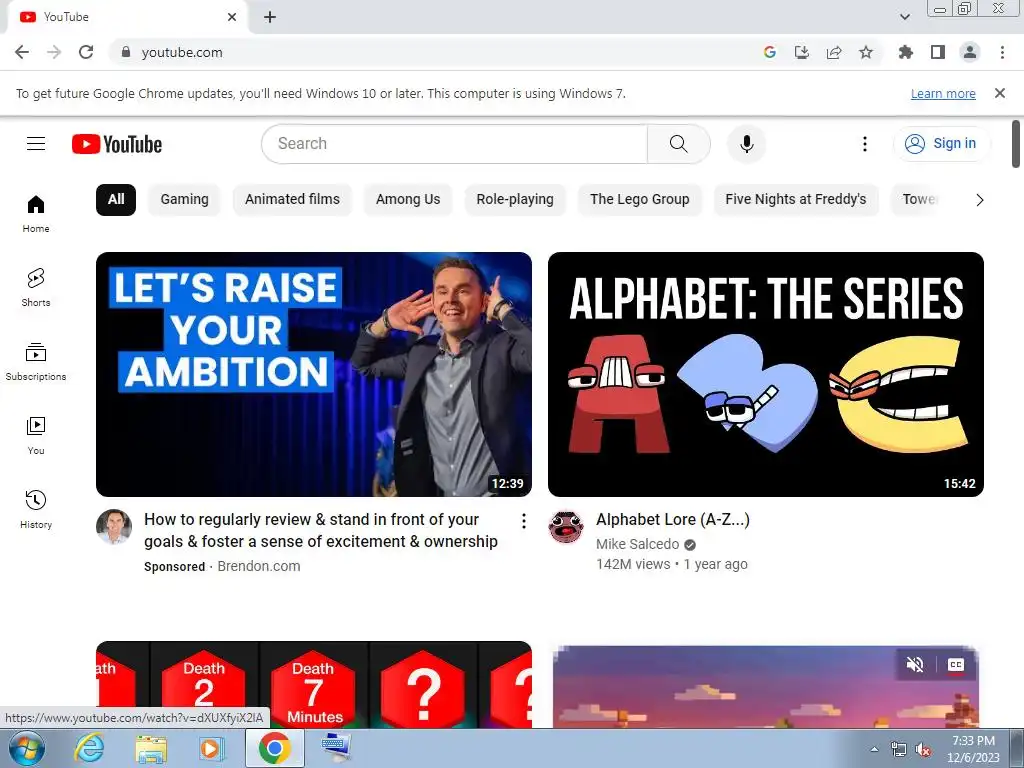Open the YouTube hamburger guide menu
Image resolution: width=1024 pixels, height=768 pixels.
(x=36, y=144)
